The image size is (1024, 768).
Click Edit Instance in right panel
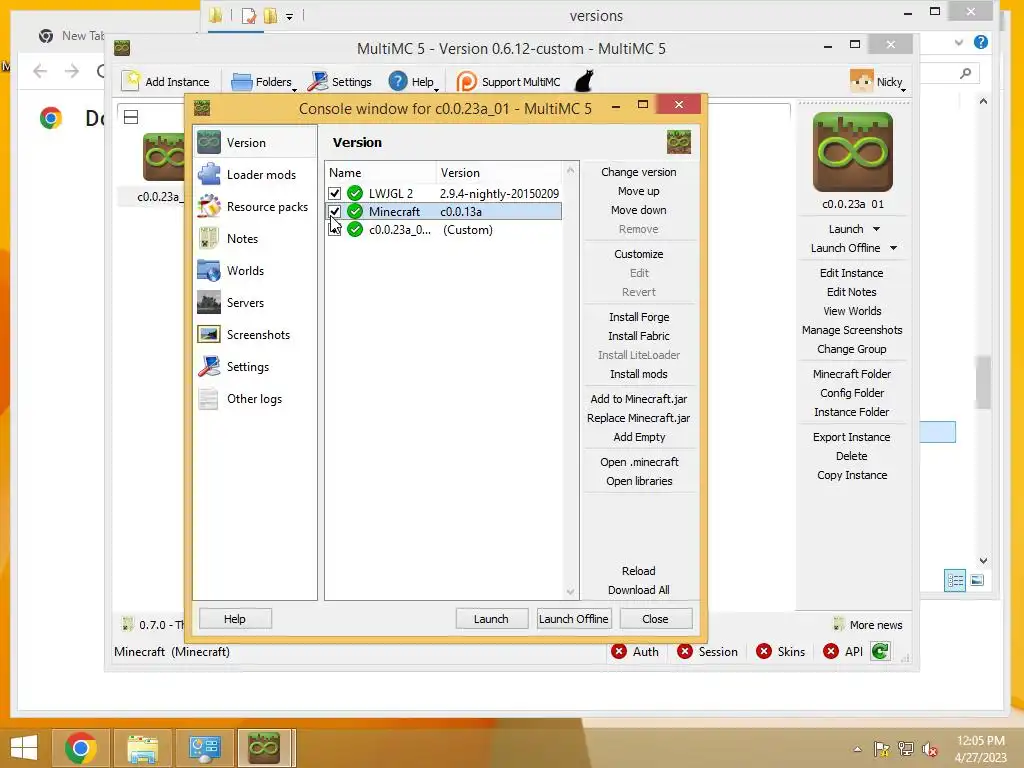pyautogui.click(x=852, y=273)
